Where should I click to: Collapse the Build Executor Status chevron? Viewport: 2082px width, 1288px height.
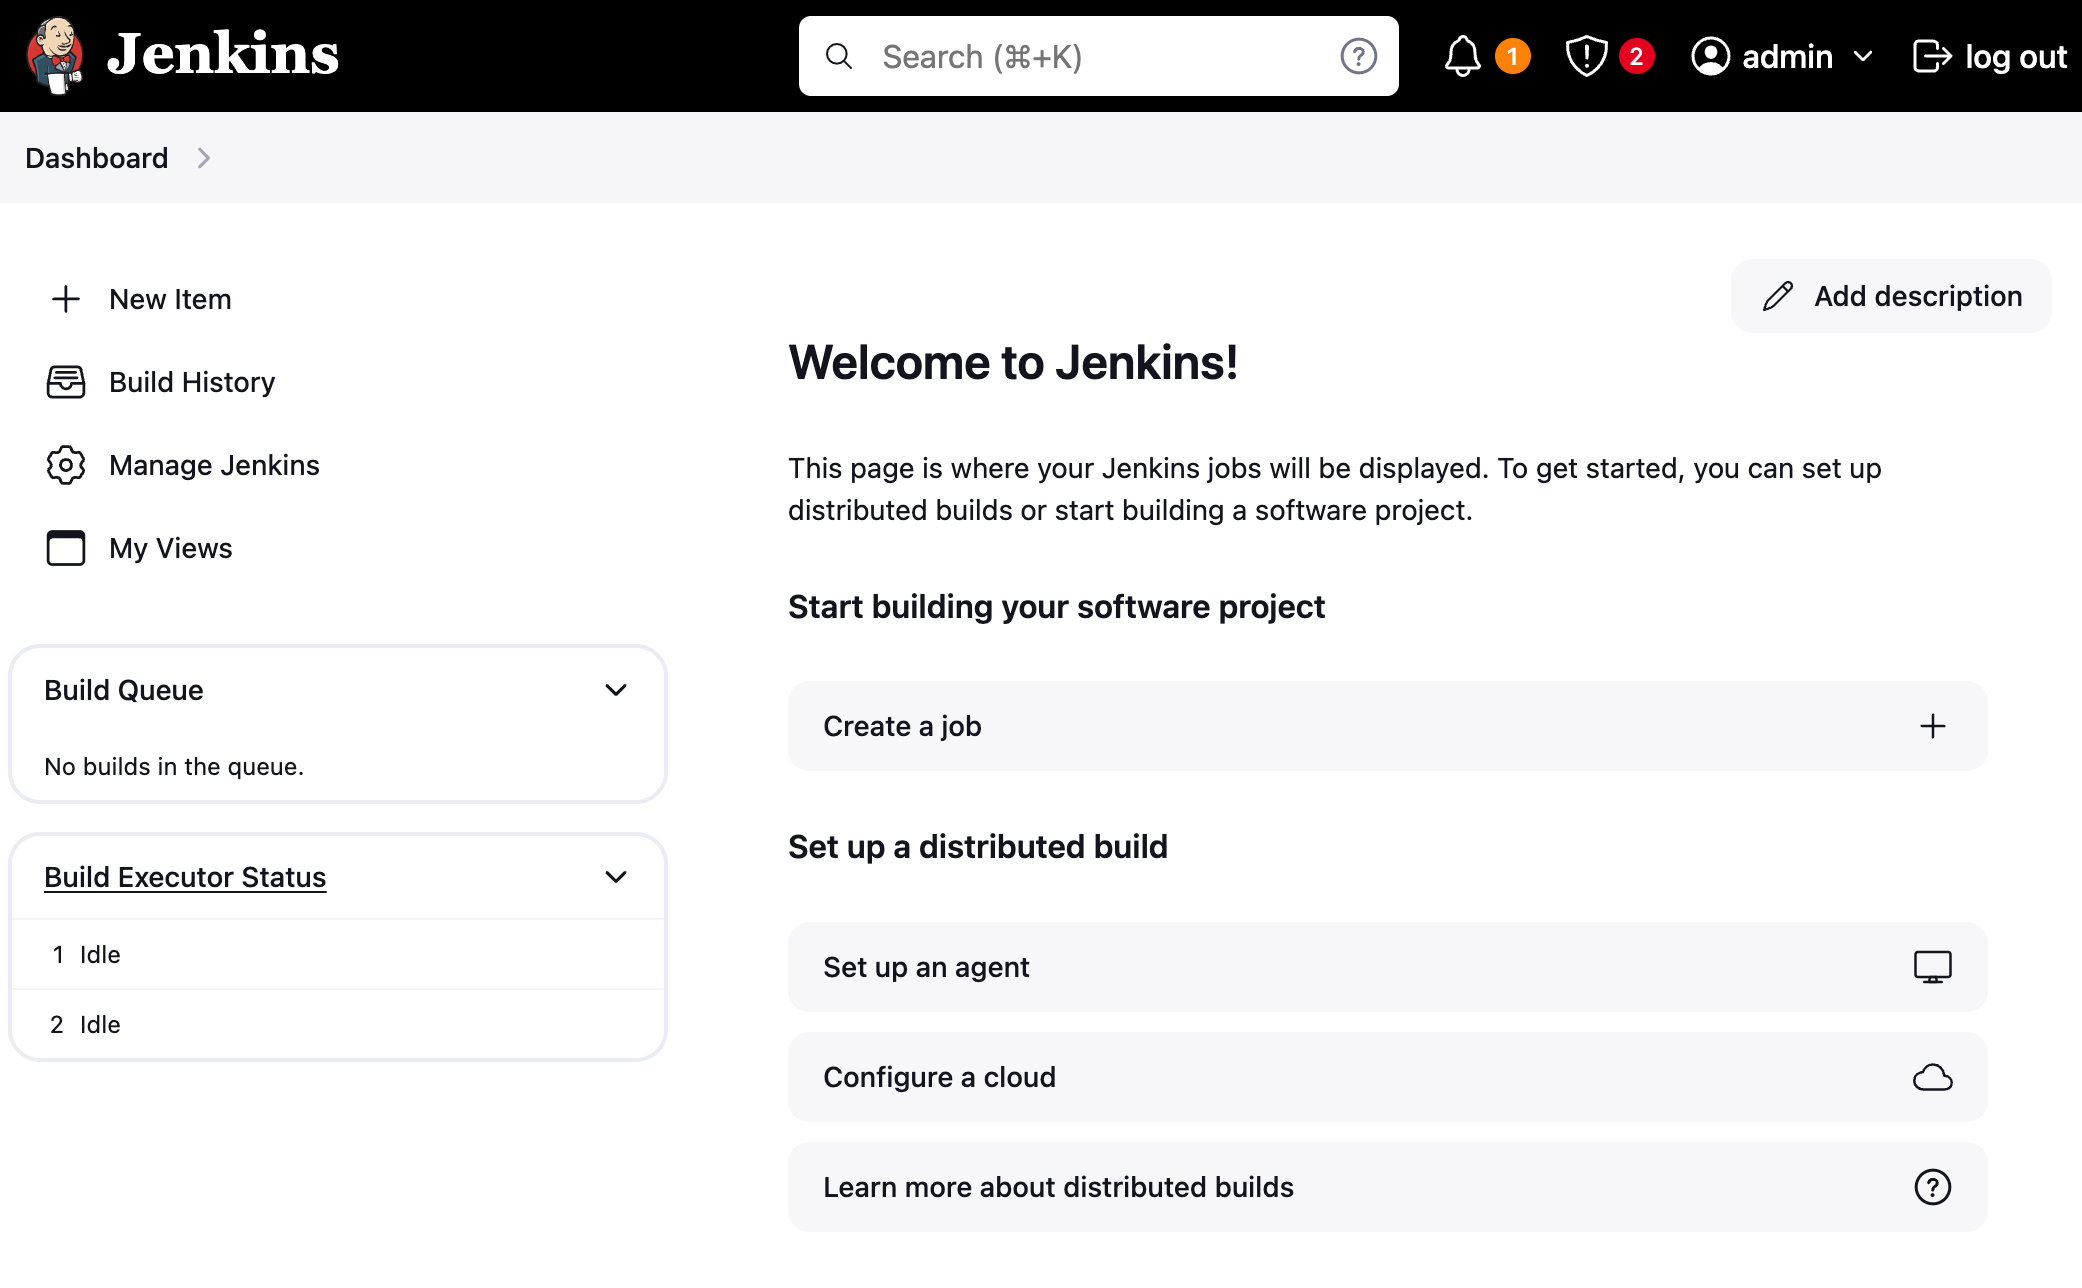click(616, 877)
